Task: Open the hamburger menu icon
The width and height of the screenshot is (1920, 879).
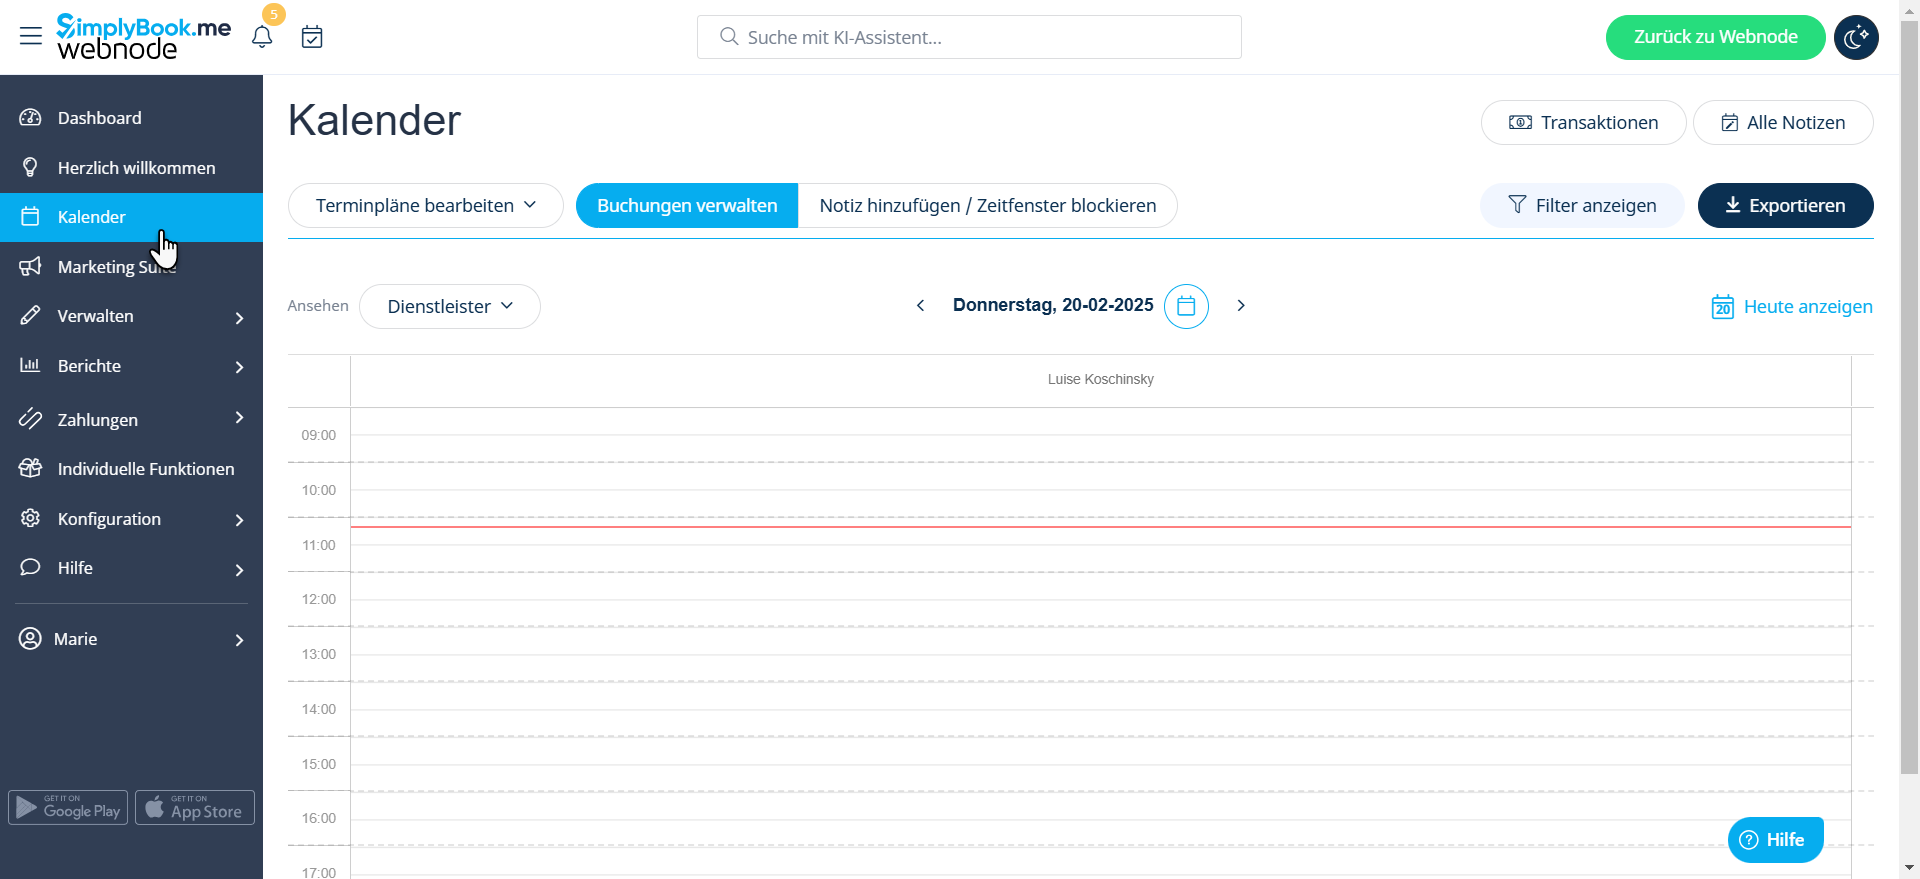Action: click(31, 37)
